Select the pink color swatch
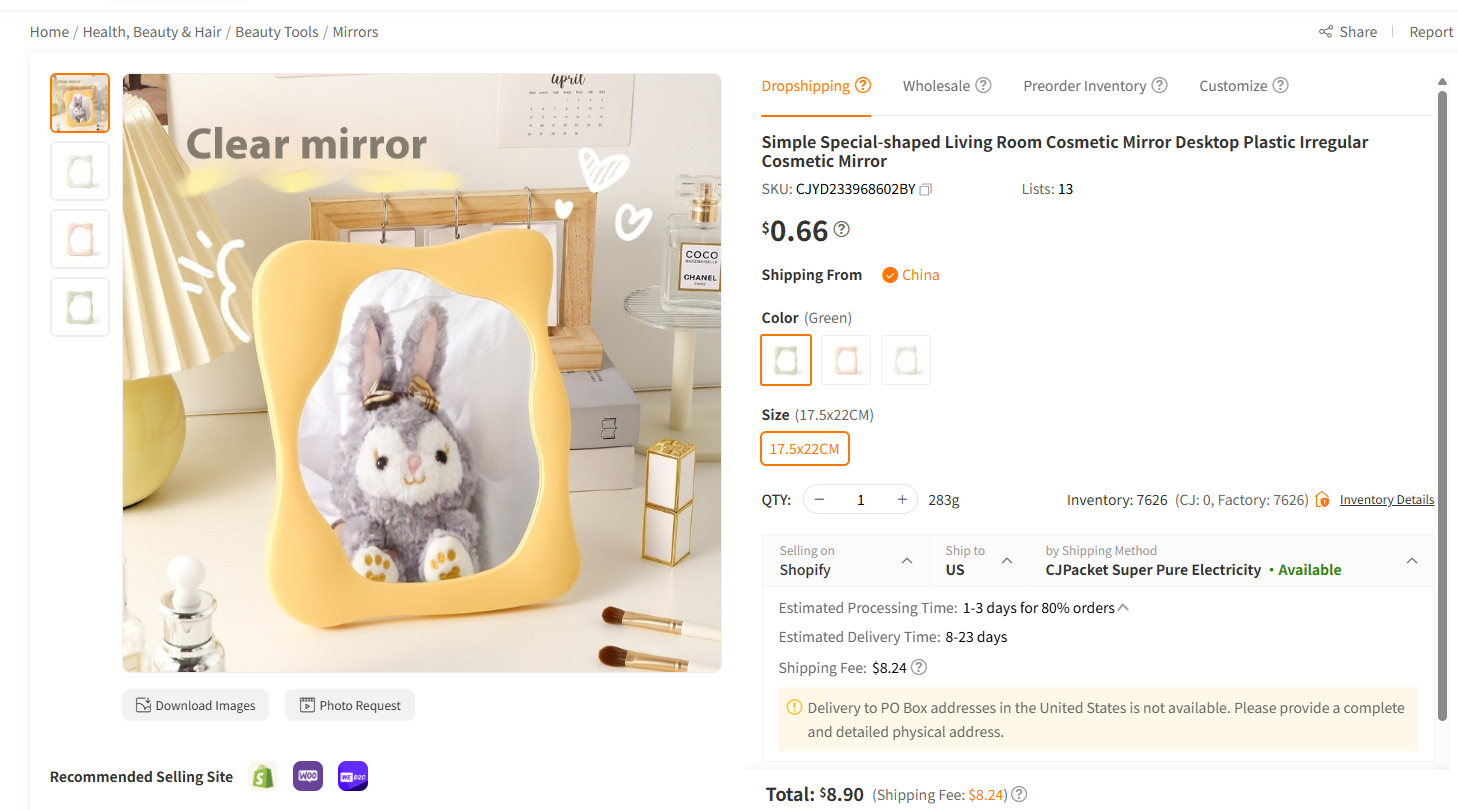Image resolution: width=1458 pixels, height=810 pixels. point(845,359)
